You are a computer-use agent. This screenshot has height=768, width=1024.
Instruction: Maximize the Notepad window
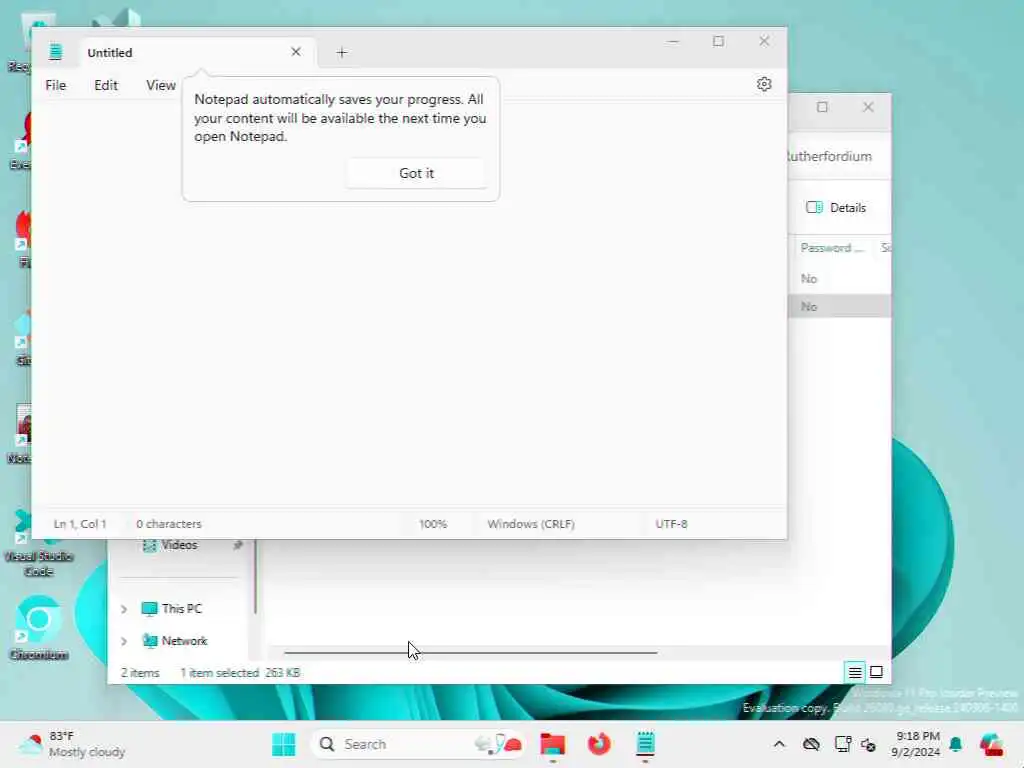click(718, 41)
